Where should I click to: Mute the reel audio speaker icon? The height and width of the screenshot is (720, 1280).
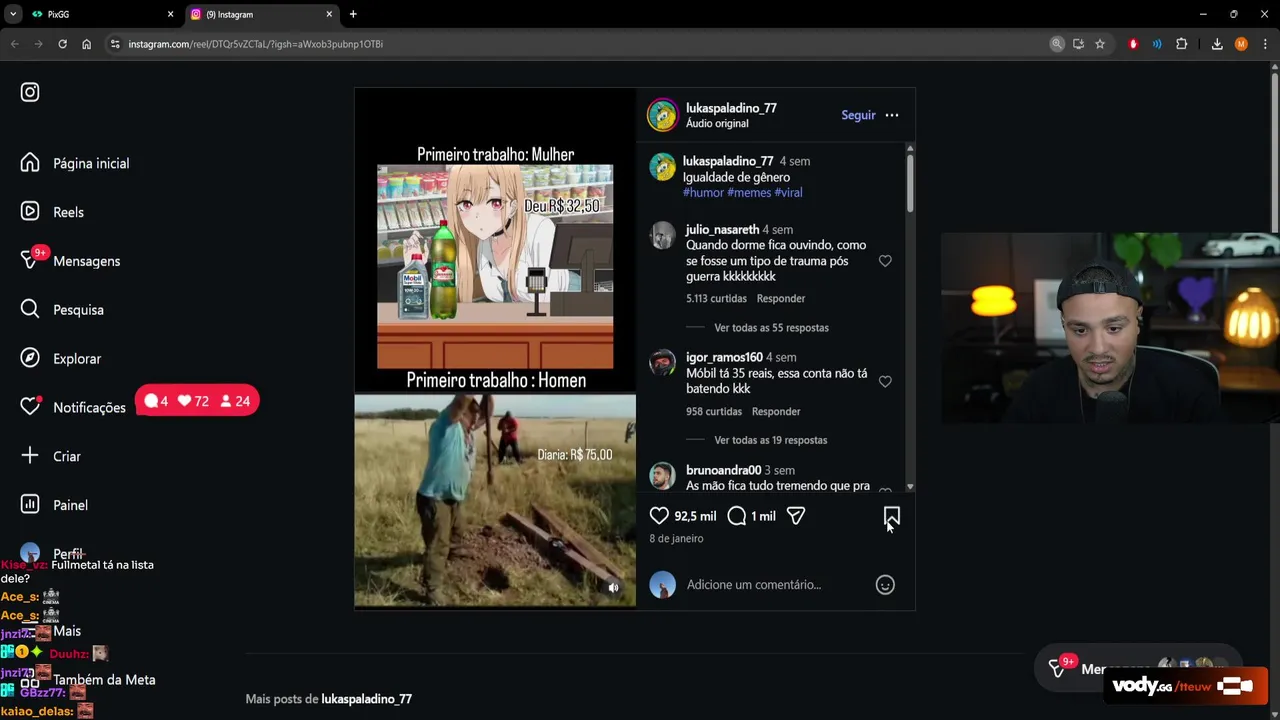[614, 588]
